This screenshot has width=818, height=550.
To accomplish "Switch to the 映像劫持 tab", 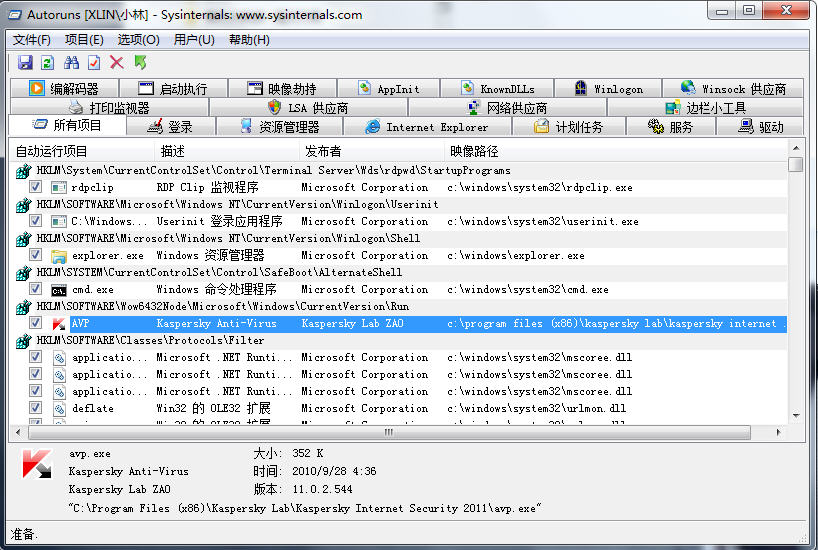I will point(283,88).
